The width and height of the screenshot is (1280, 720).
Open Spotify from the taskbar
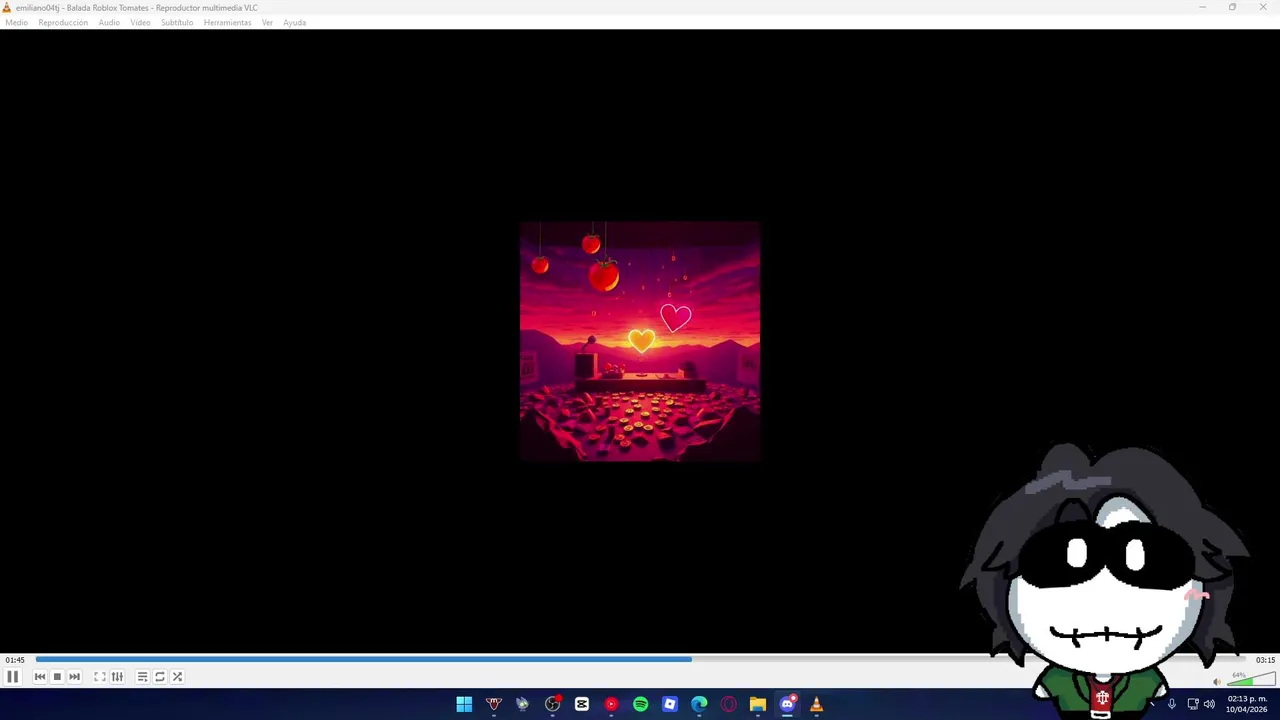tap(640, 704)
